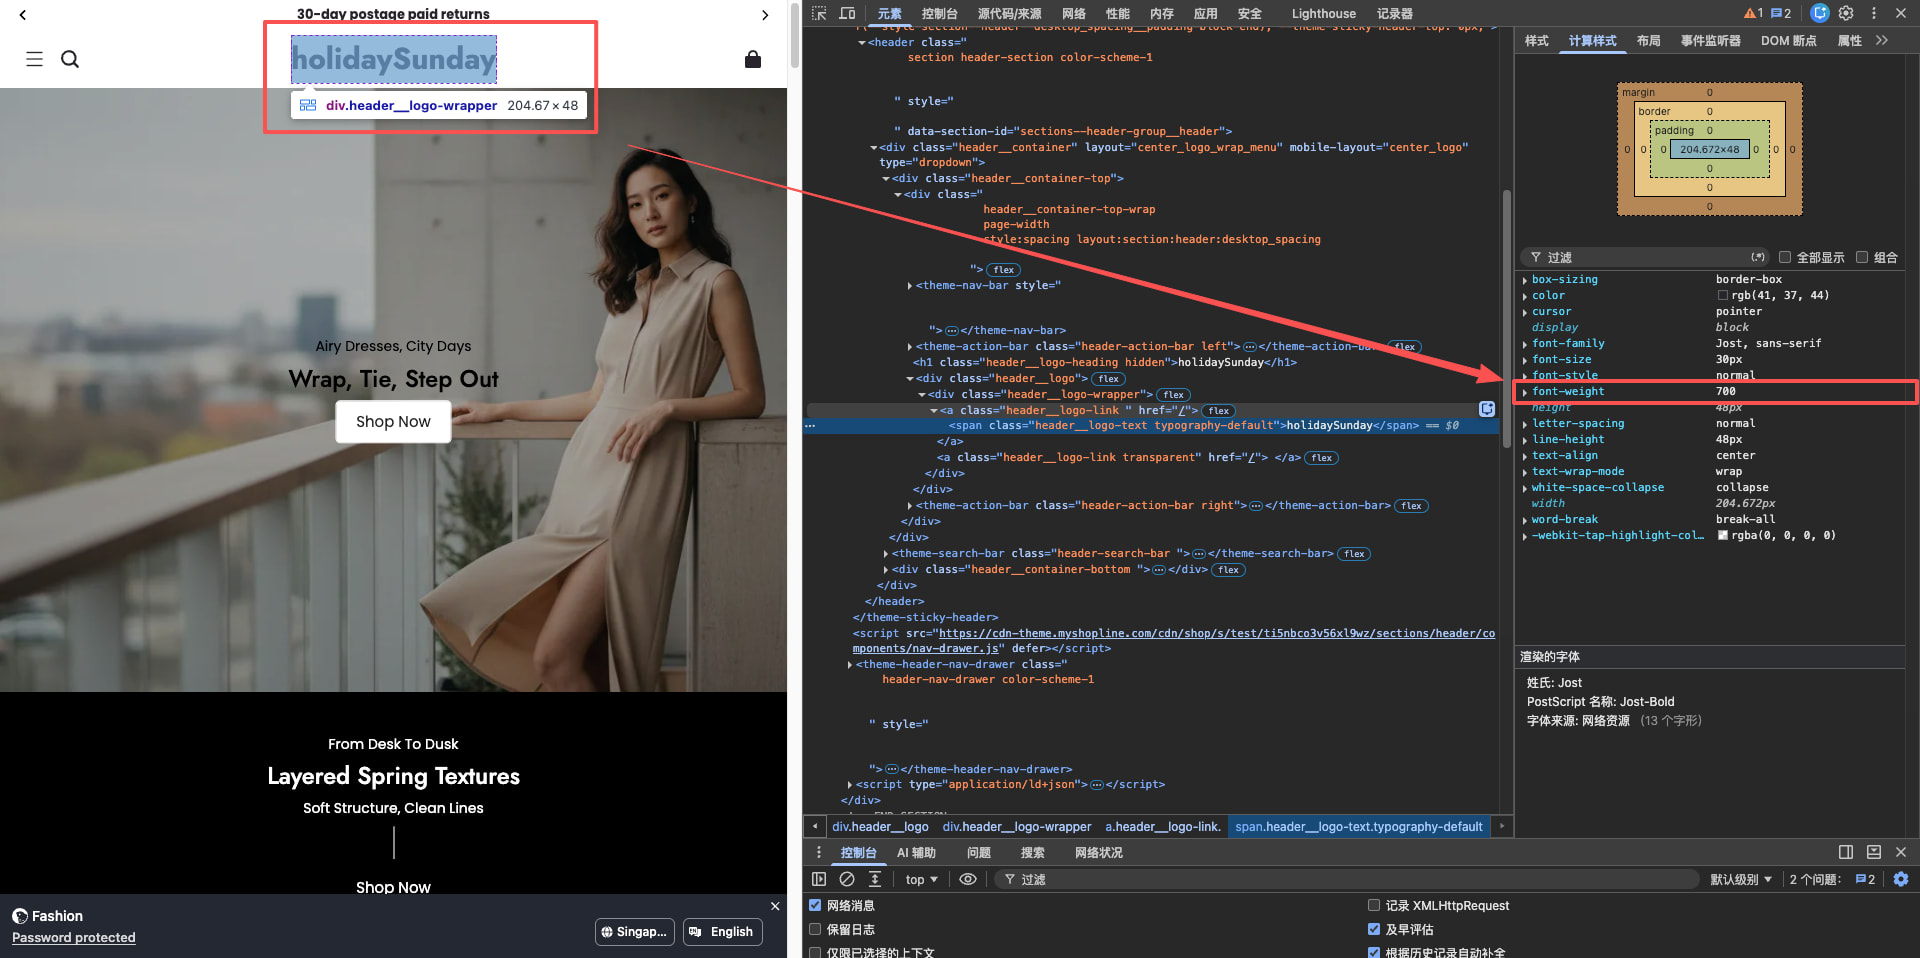Click the Shop Now button on the hero image
This screenshot has height=958, width=1920.
[393, 422]
